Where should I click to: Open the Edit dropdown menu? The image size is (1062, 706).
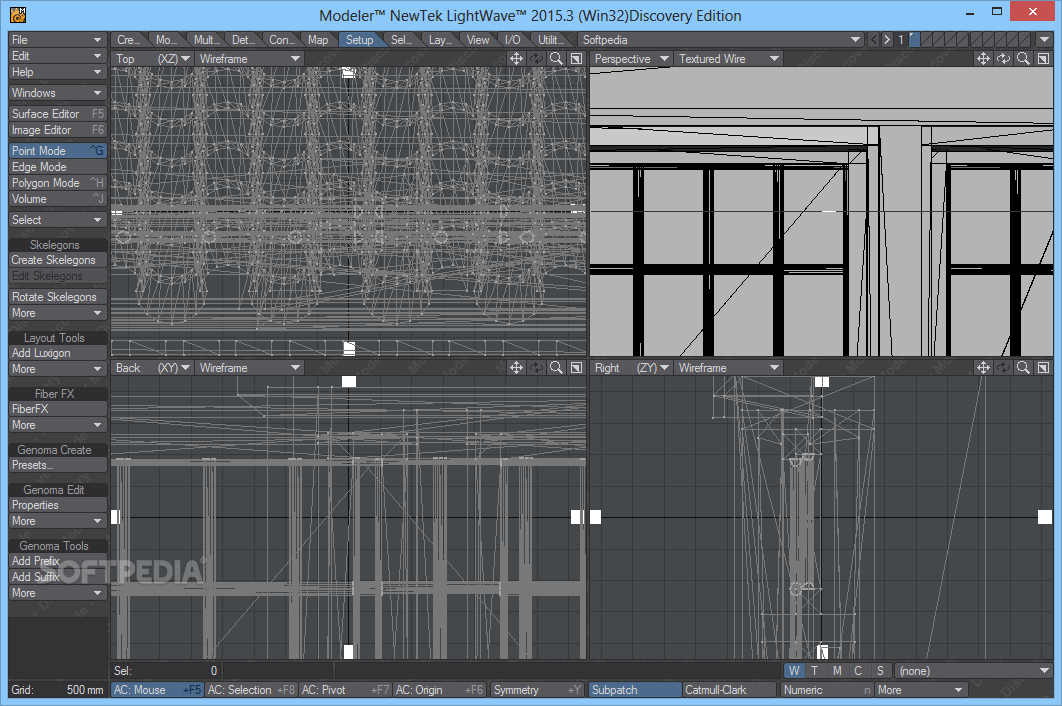point(58,56)
